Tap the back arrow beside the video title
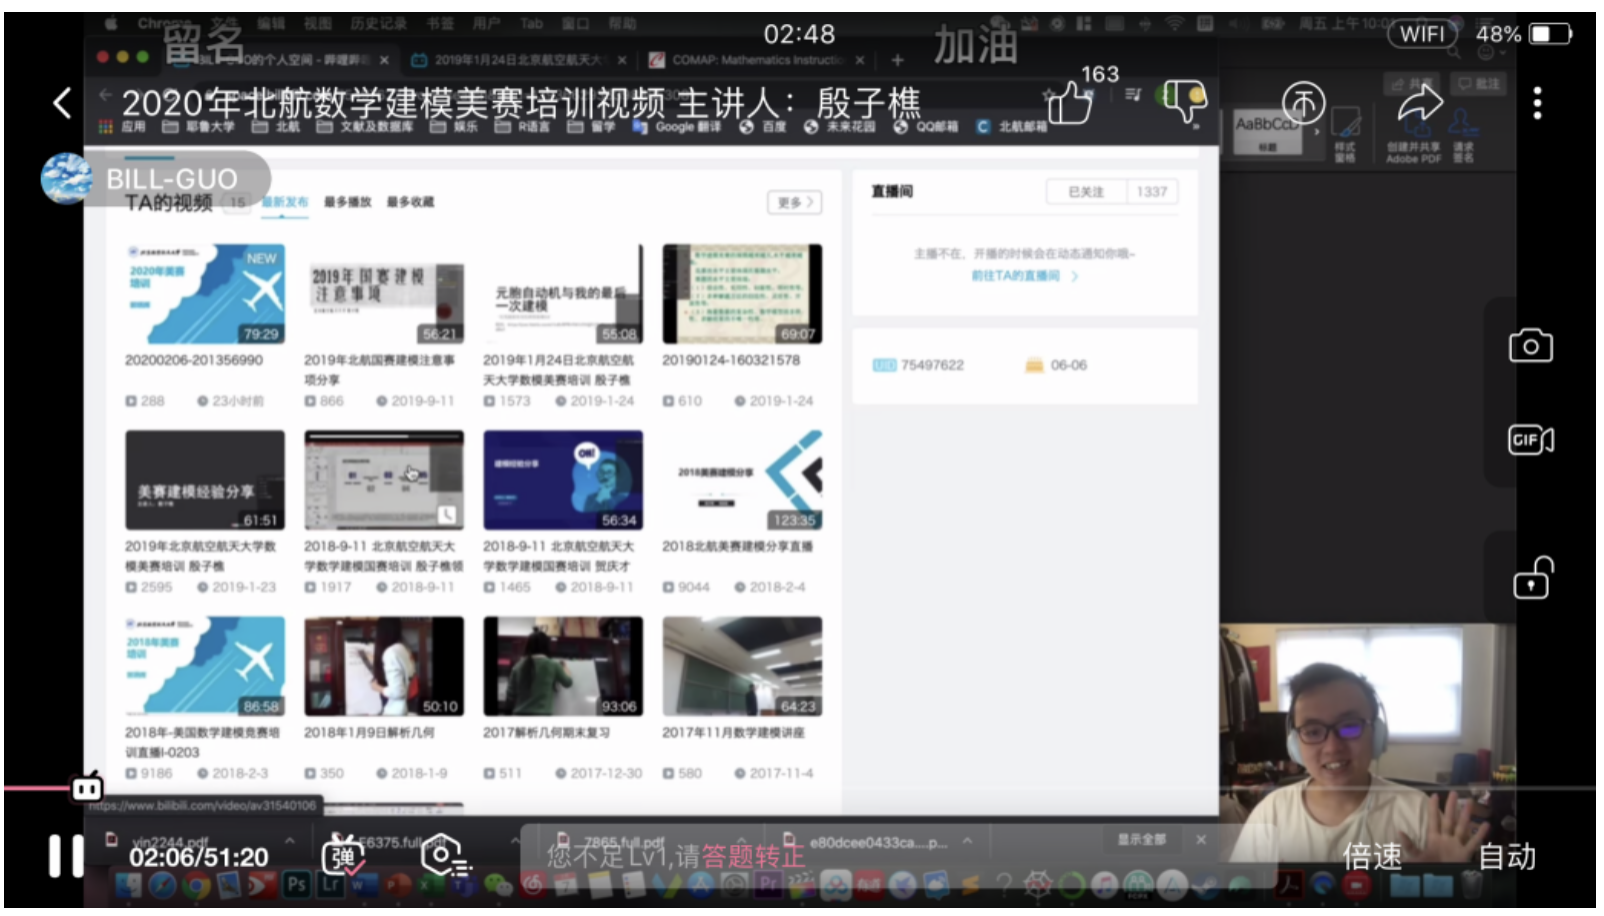This screenshot has height=916, width=1604. click(x=62, y=103)
